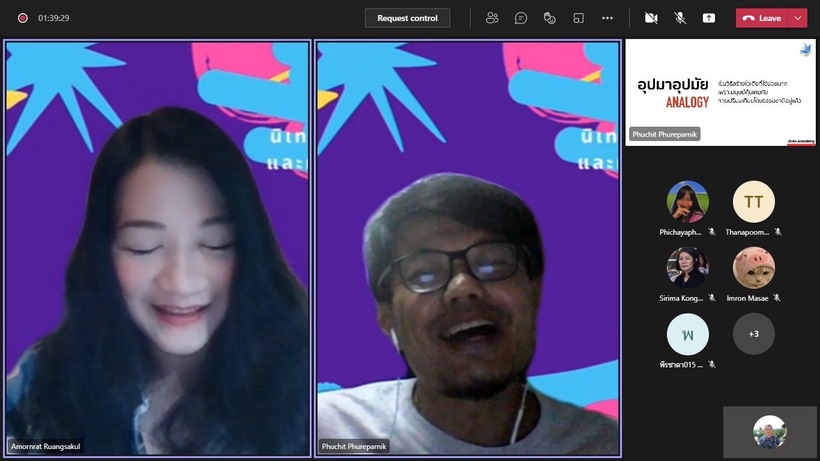Select the shared Analogy slide thumbnail
This screenshot has height=461, width=820.
pos(720,92)
